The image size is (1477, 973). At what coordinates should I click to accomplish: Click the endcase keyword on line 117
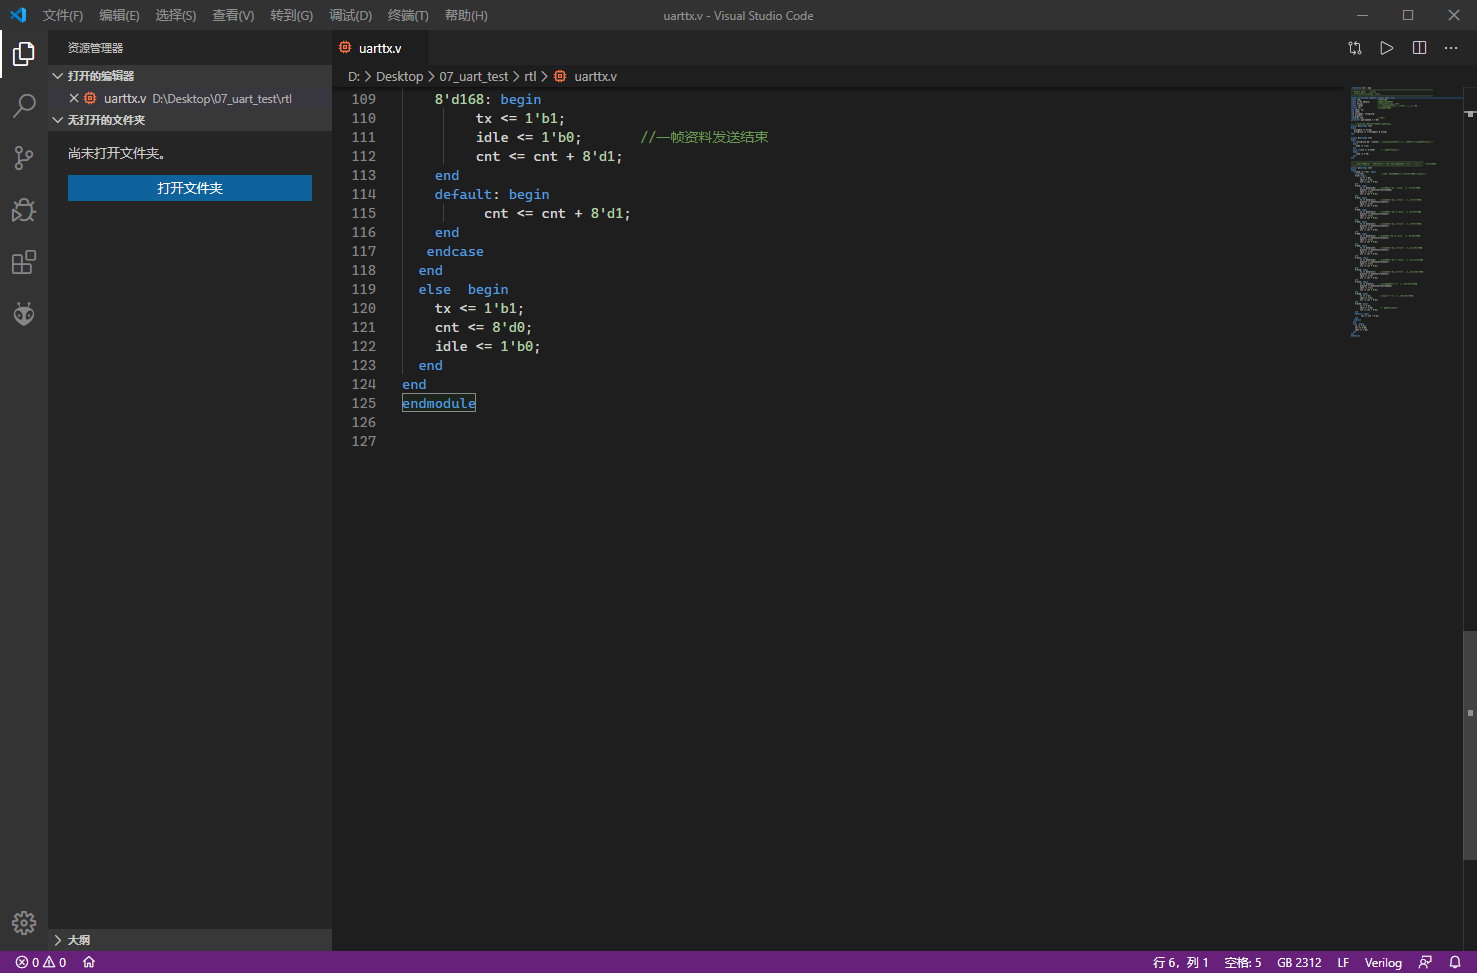coord(455,251)
